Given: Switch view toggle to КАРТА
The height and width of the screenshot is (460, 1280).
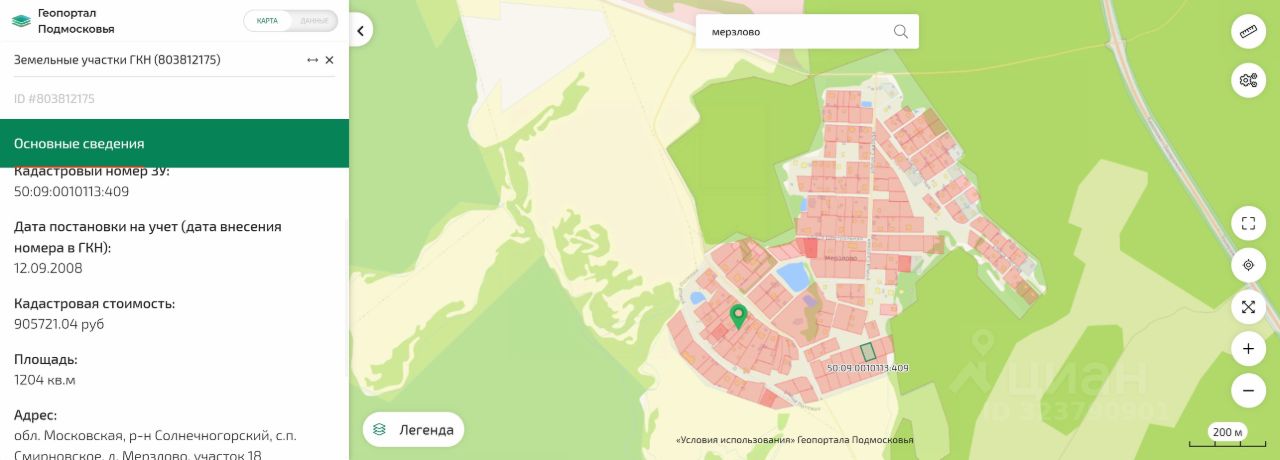Looking at the screenshot, I should (268, 20).
